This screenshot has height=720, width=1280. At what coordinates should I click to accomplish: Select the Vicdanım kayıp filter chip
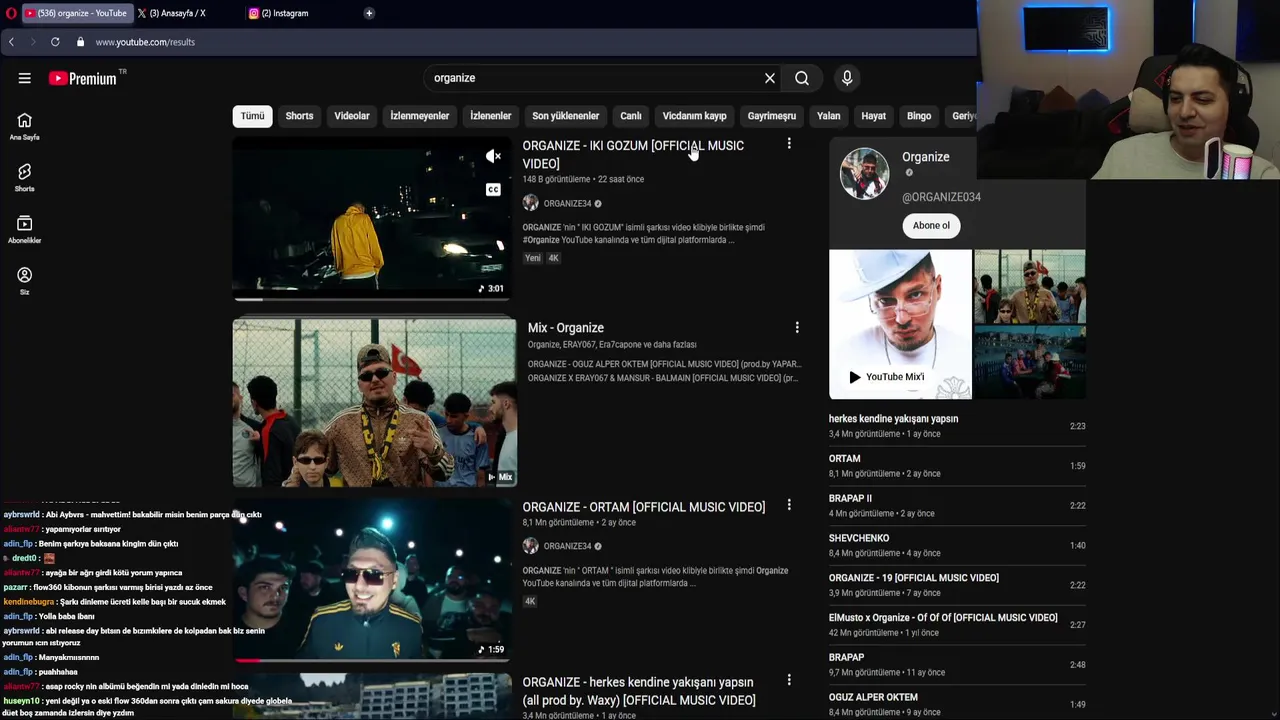(x=694, y=116)
